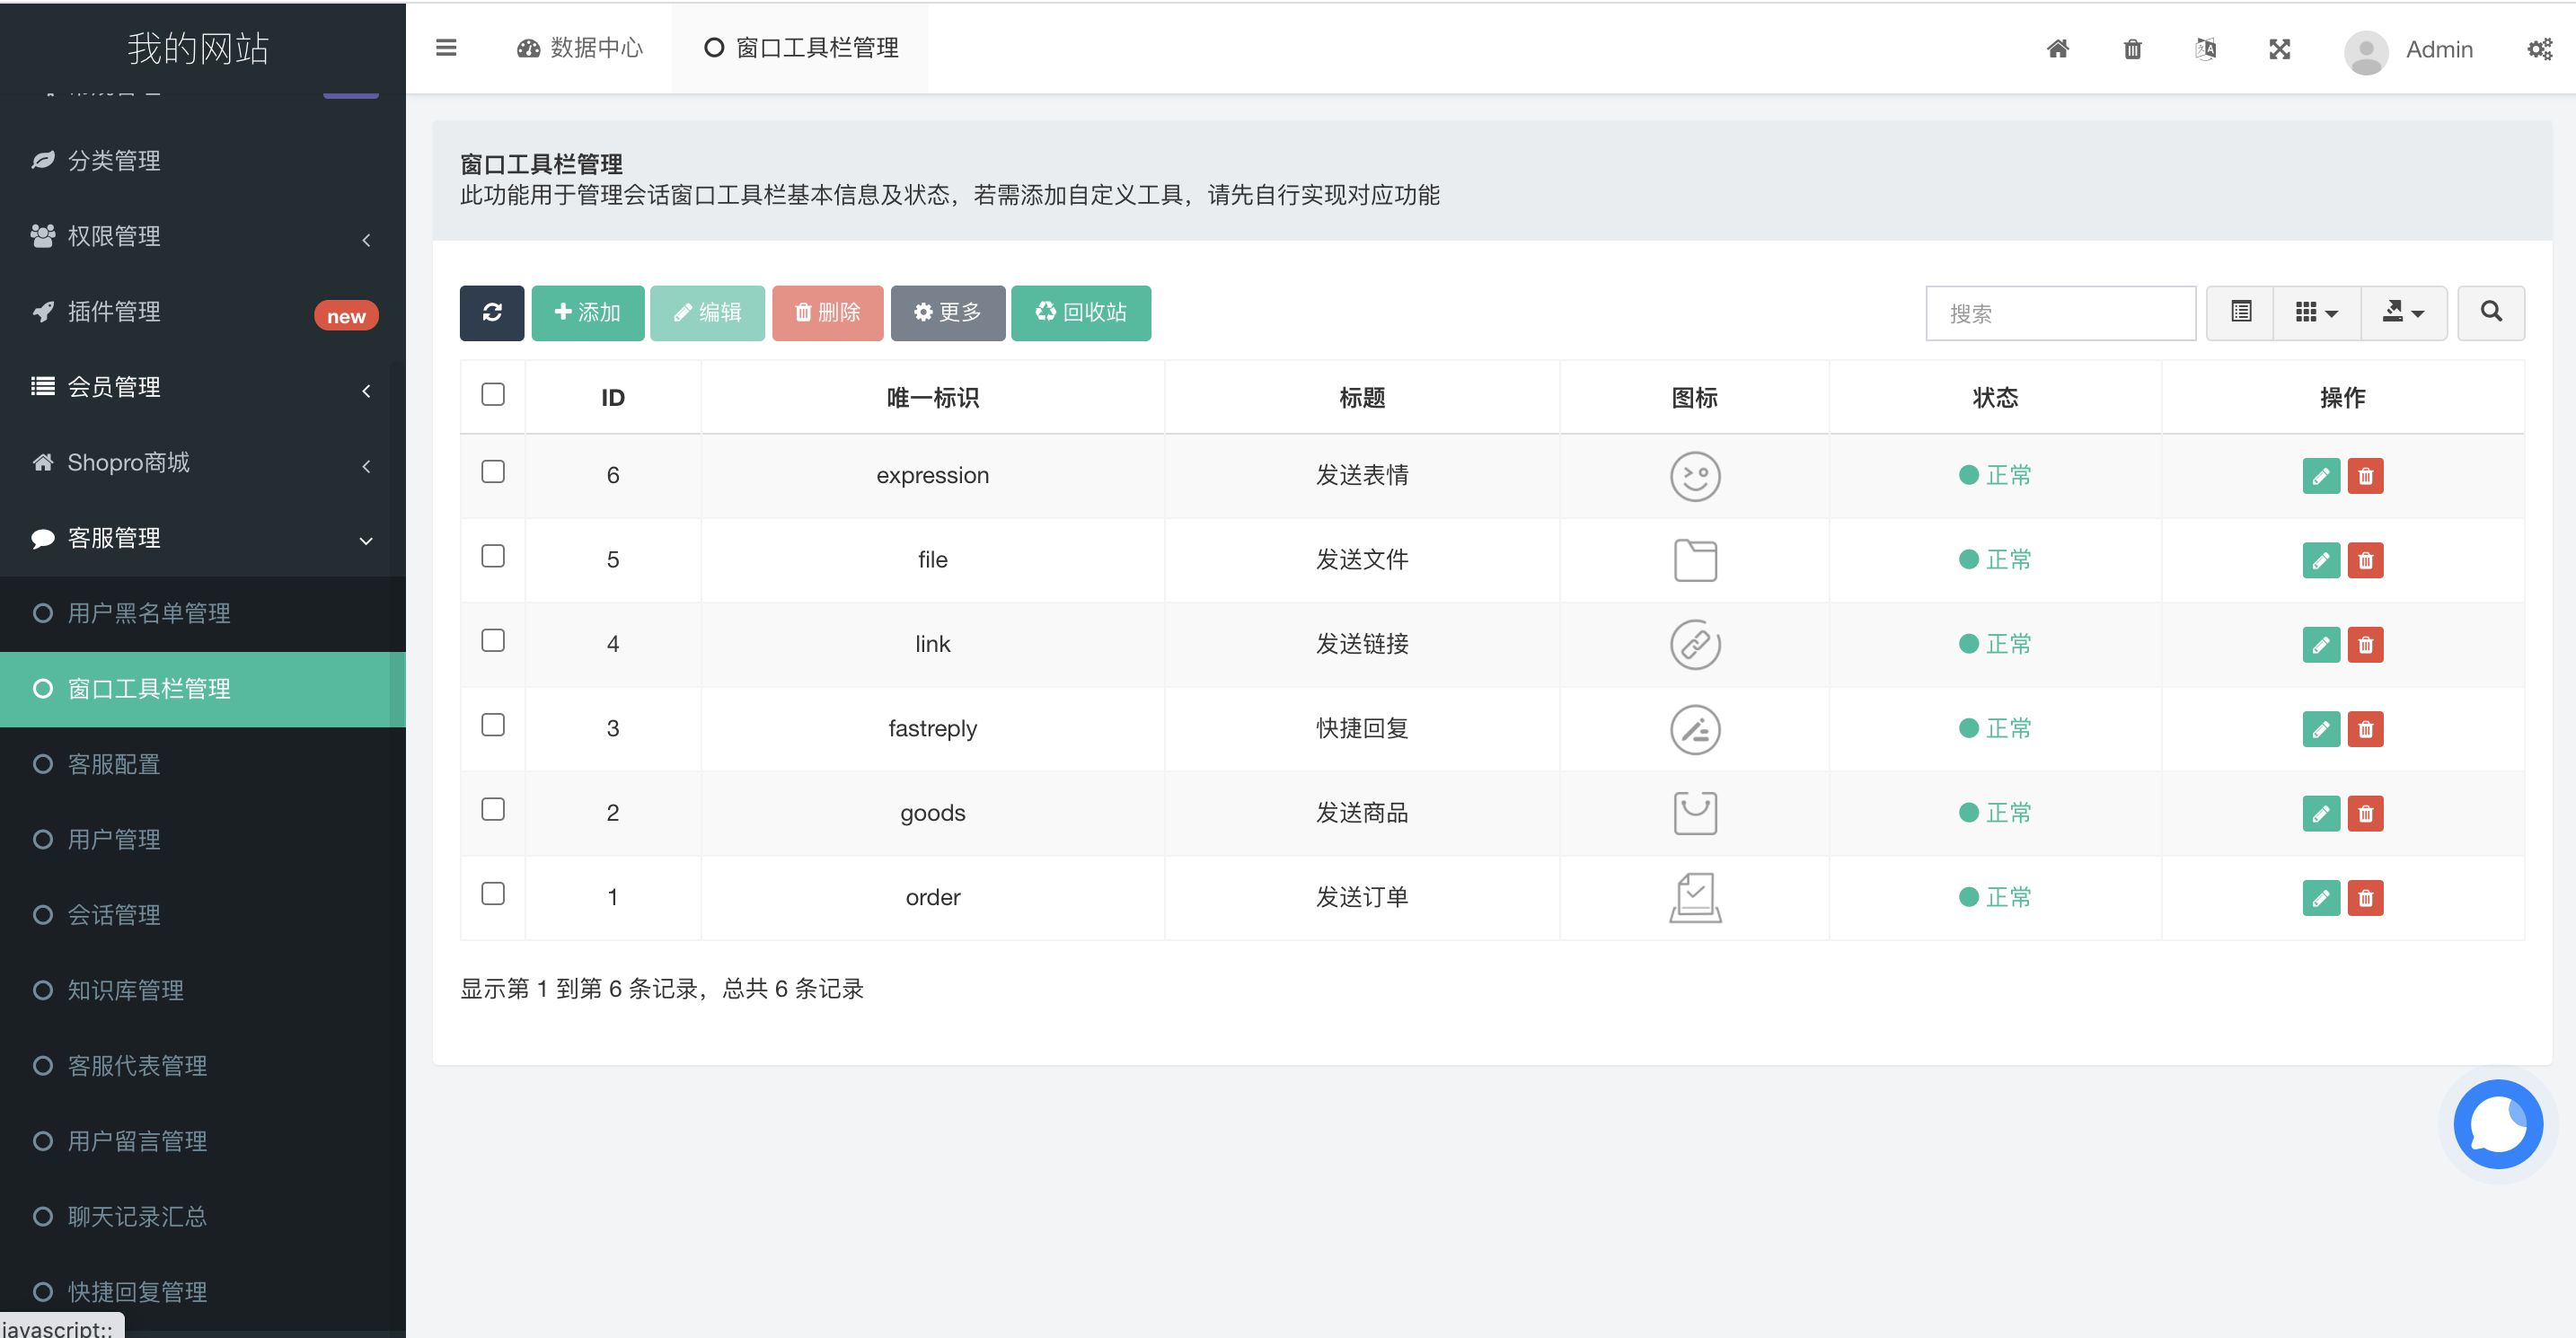Toggle table card view icon

point(2240,313)
